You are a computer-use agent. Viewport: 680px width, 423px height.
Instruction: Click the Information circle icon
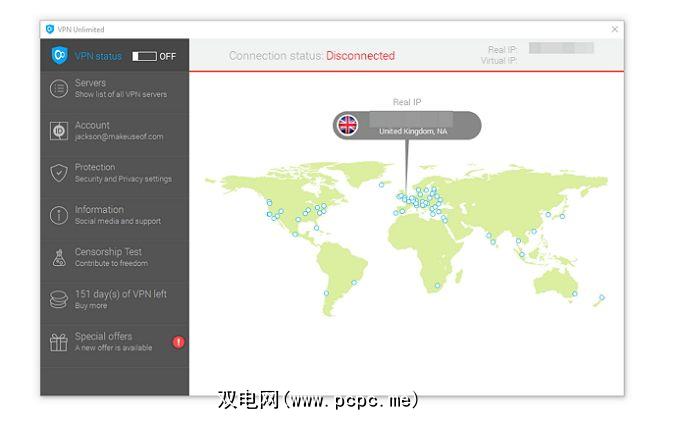(59, 215)
